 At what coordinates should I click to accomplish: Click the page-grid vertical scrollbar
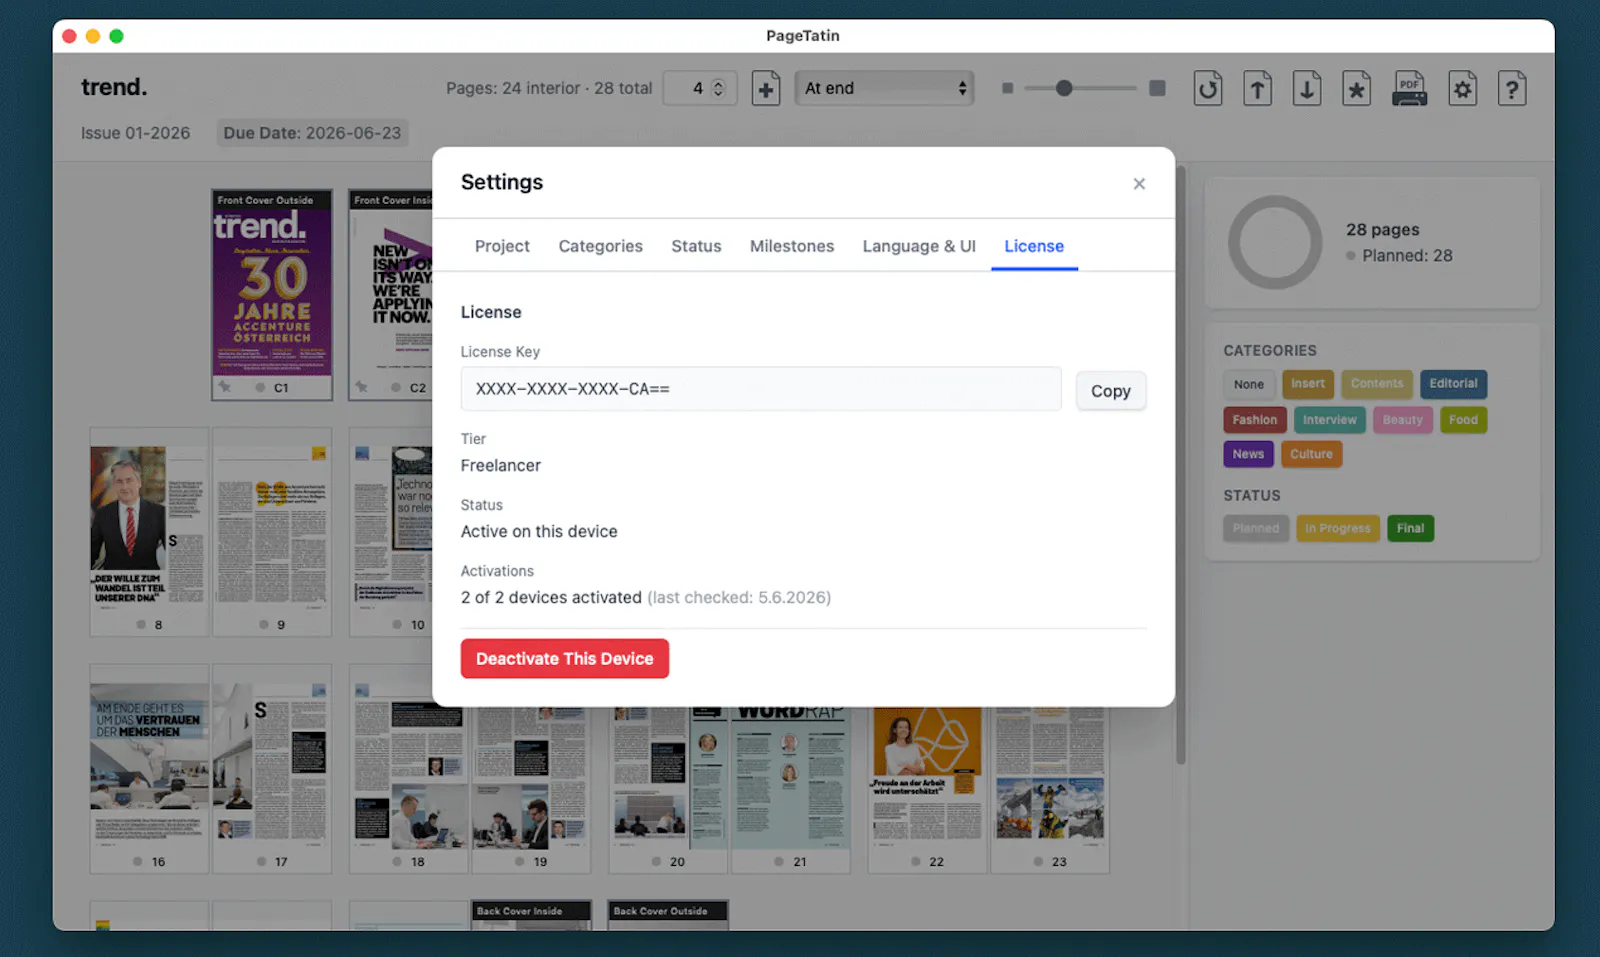pyautogui.click(x=1181, y=465)
